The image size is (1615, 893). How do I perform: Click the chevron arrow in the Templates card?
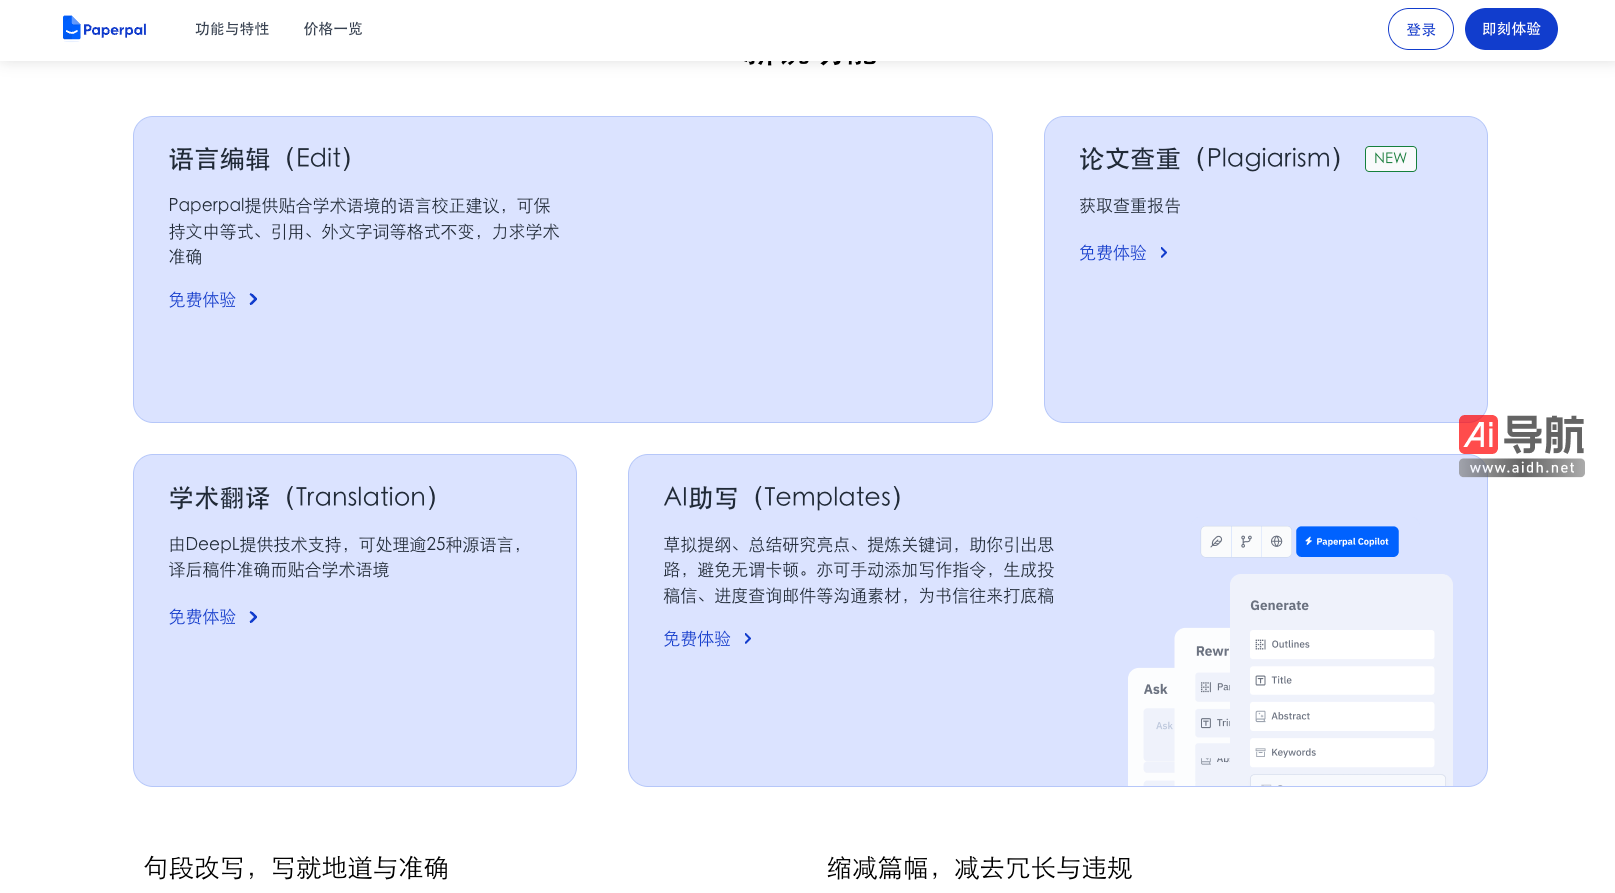(748, 639)
